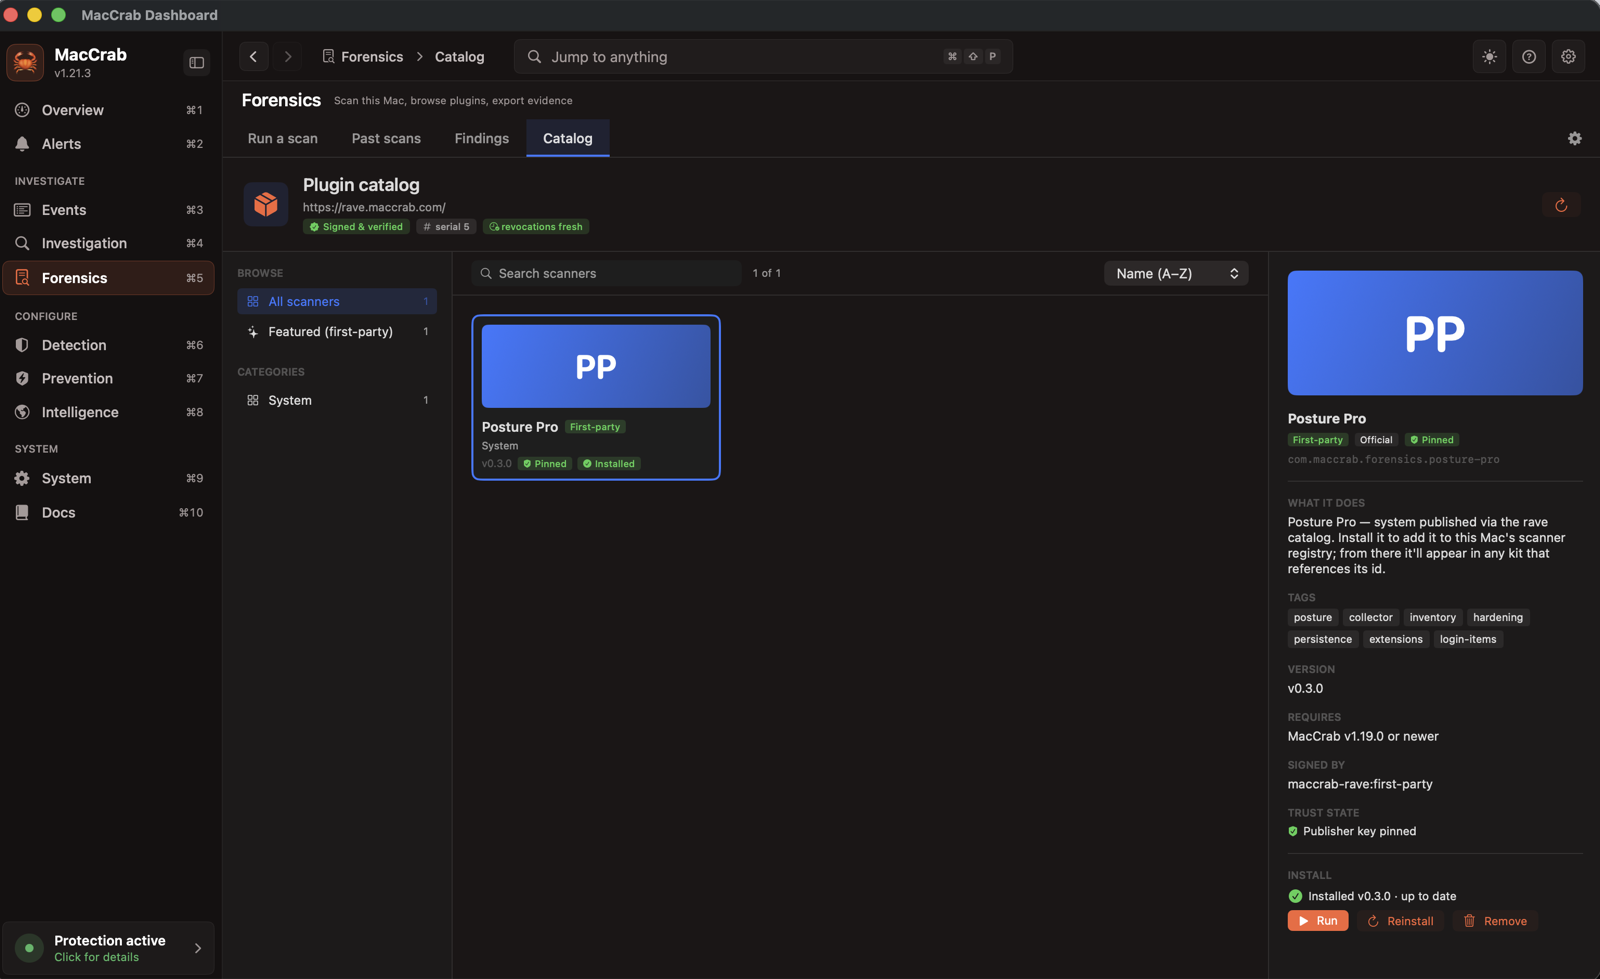
Task: Open Alerts in sidebar
Action: pyautogui.click(x=108, y=144)
